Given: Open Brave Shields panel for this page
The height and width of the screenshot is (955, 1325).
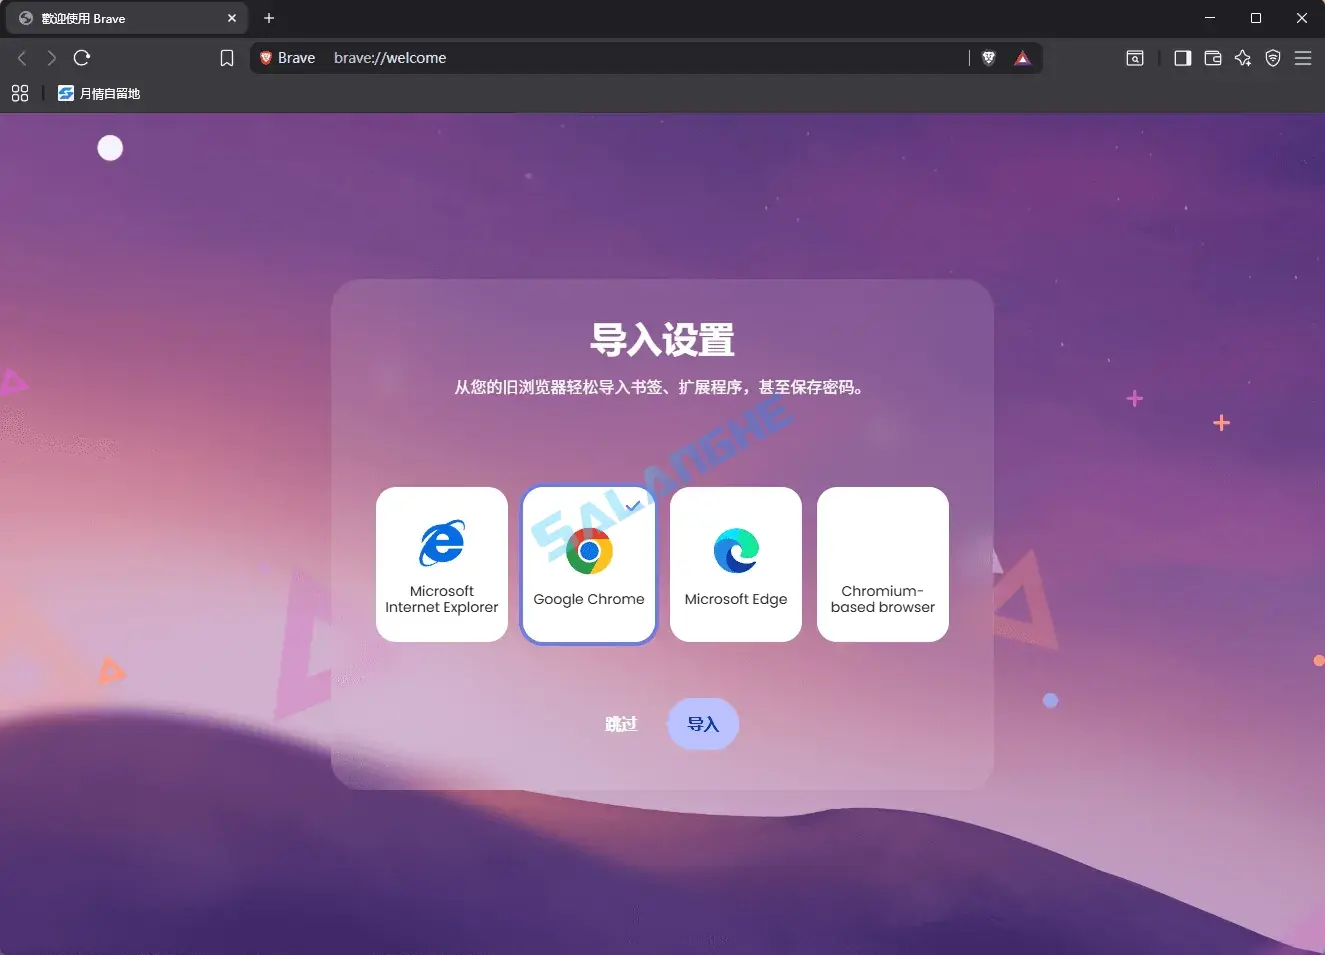Looking at the screenshot, I should click(988, 58).
